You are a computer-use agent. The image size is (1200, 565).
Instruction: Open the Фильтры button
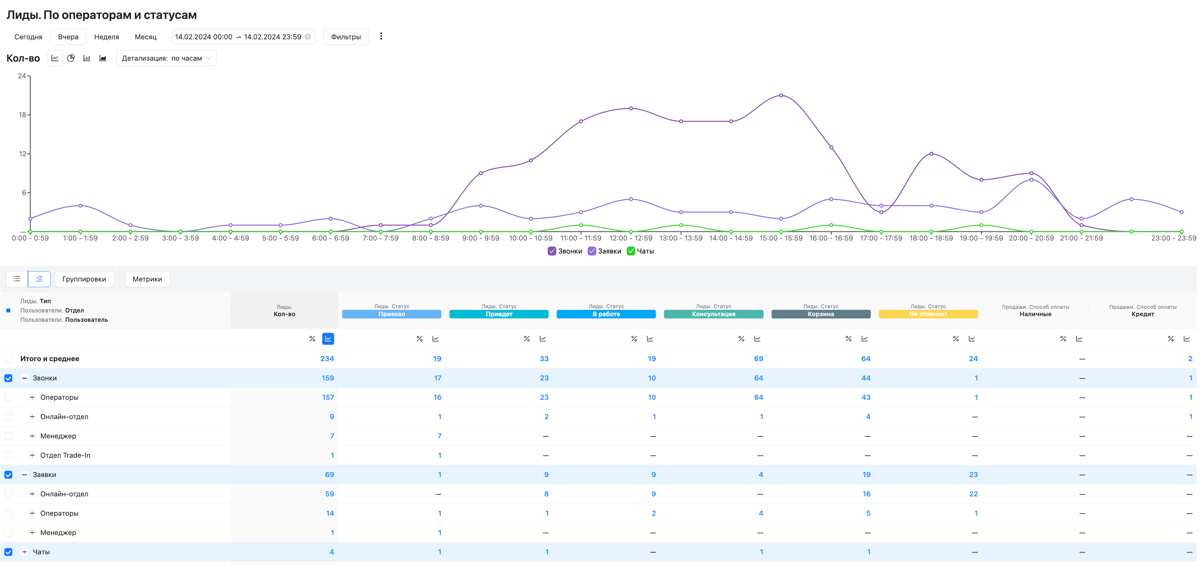point(346,37)
